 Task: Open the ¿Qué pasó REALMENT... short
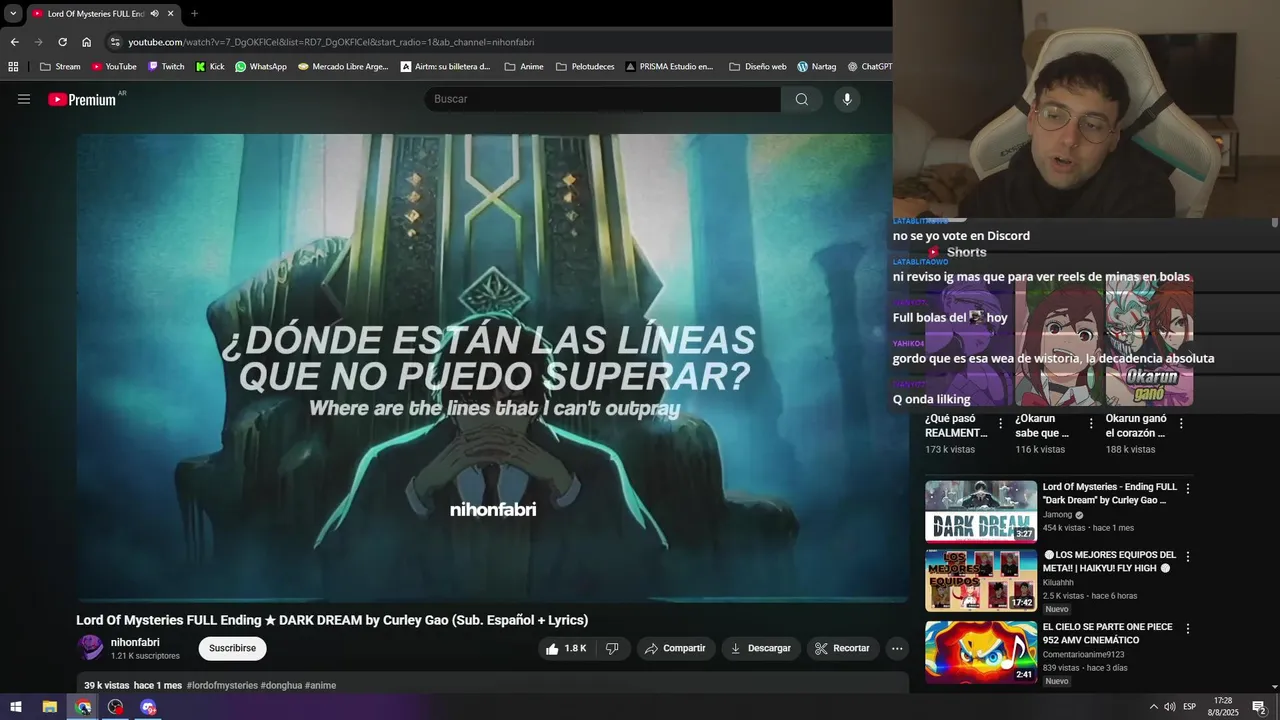click(x=956, y=426)
